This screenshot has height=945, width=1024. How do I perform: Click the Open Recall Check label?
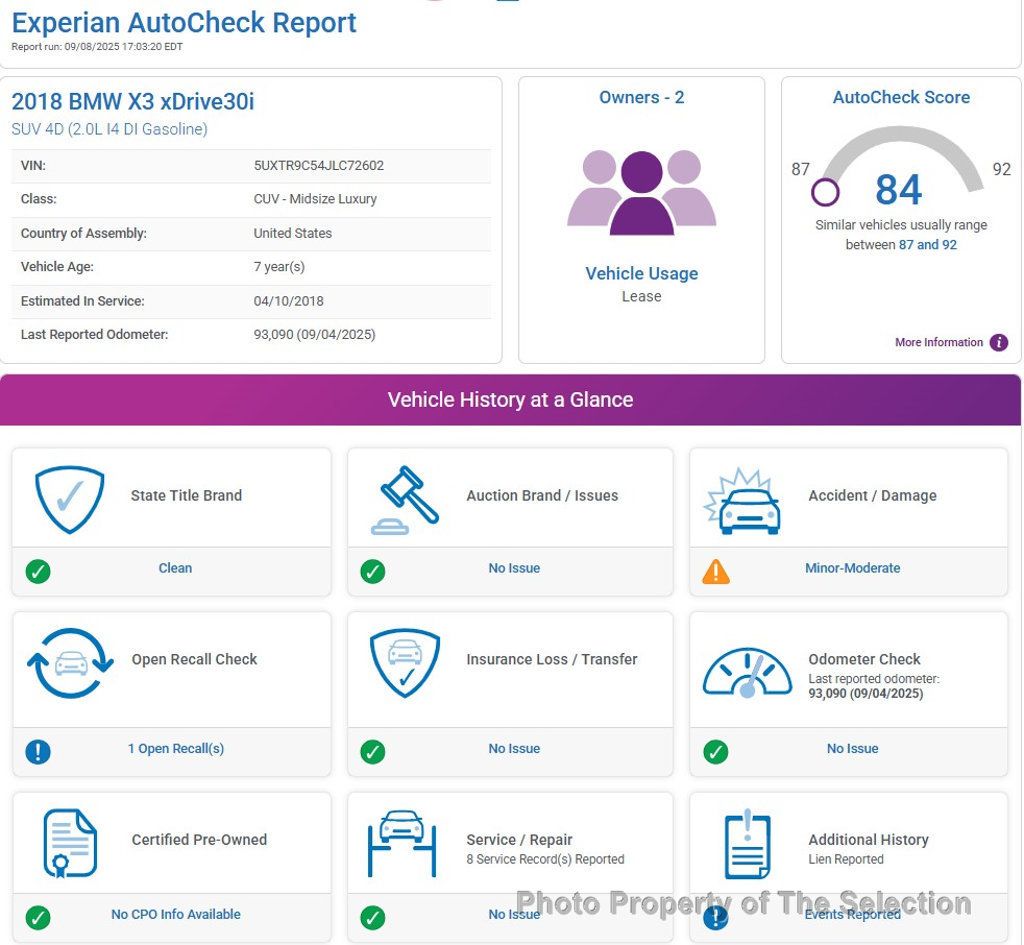click(195, 660)
